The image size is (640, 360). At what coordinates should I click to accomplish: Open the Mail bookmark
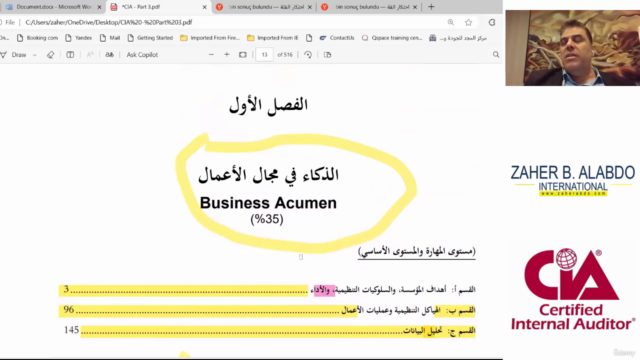(110, 38)
